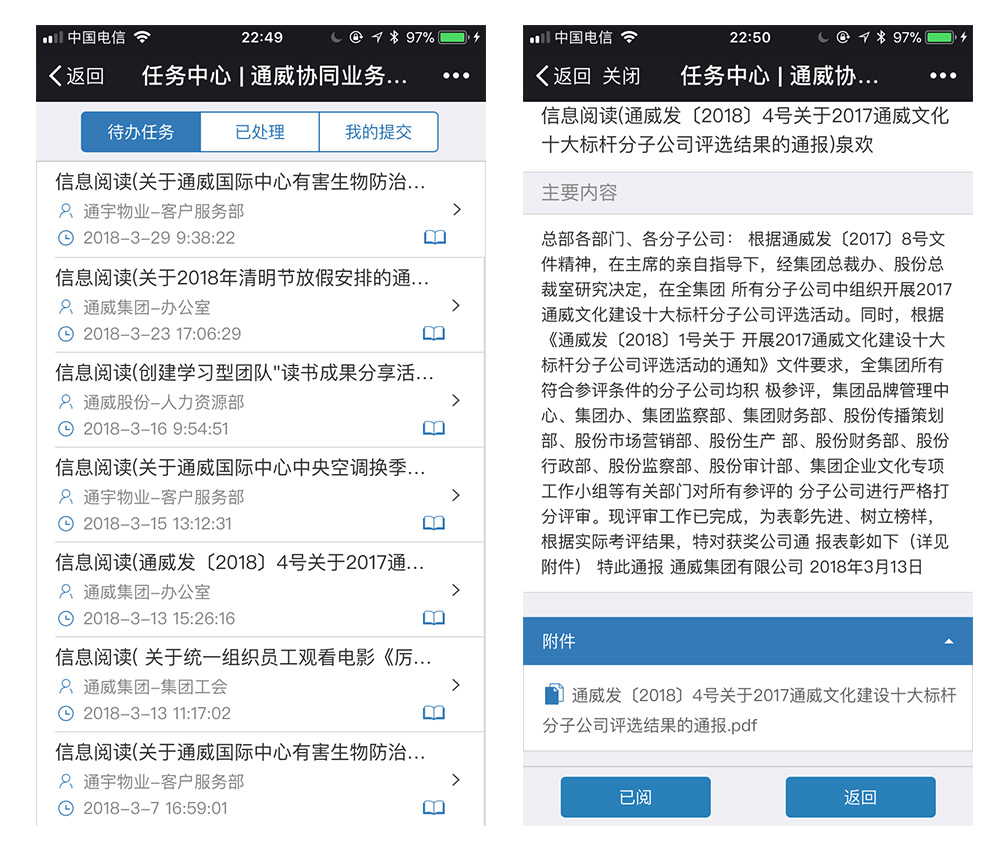1000x860 pixels.
Task: Click the timestamp 2018-3-13 11:17:02
Action: pos(157,713)
